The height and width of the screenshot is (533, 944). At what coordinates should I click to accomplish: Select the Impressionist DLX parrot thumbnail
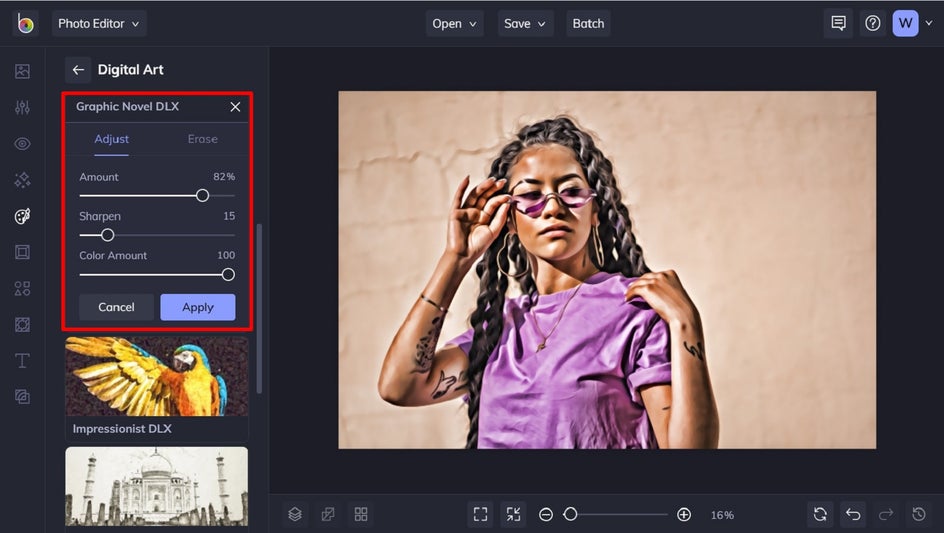[x=157, y=376]
